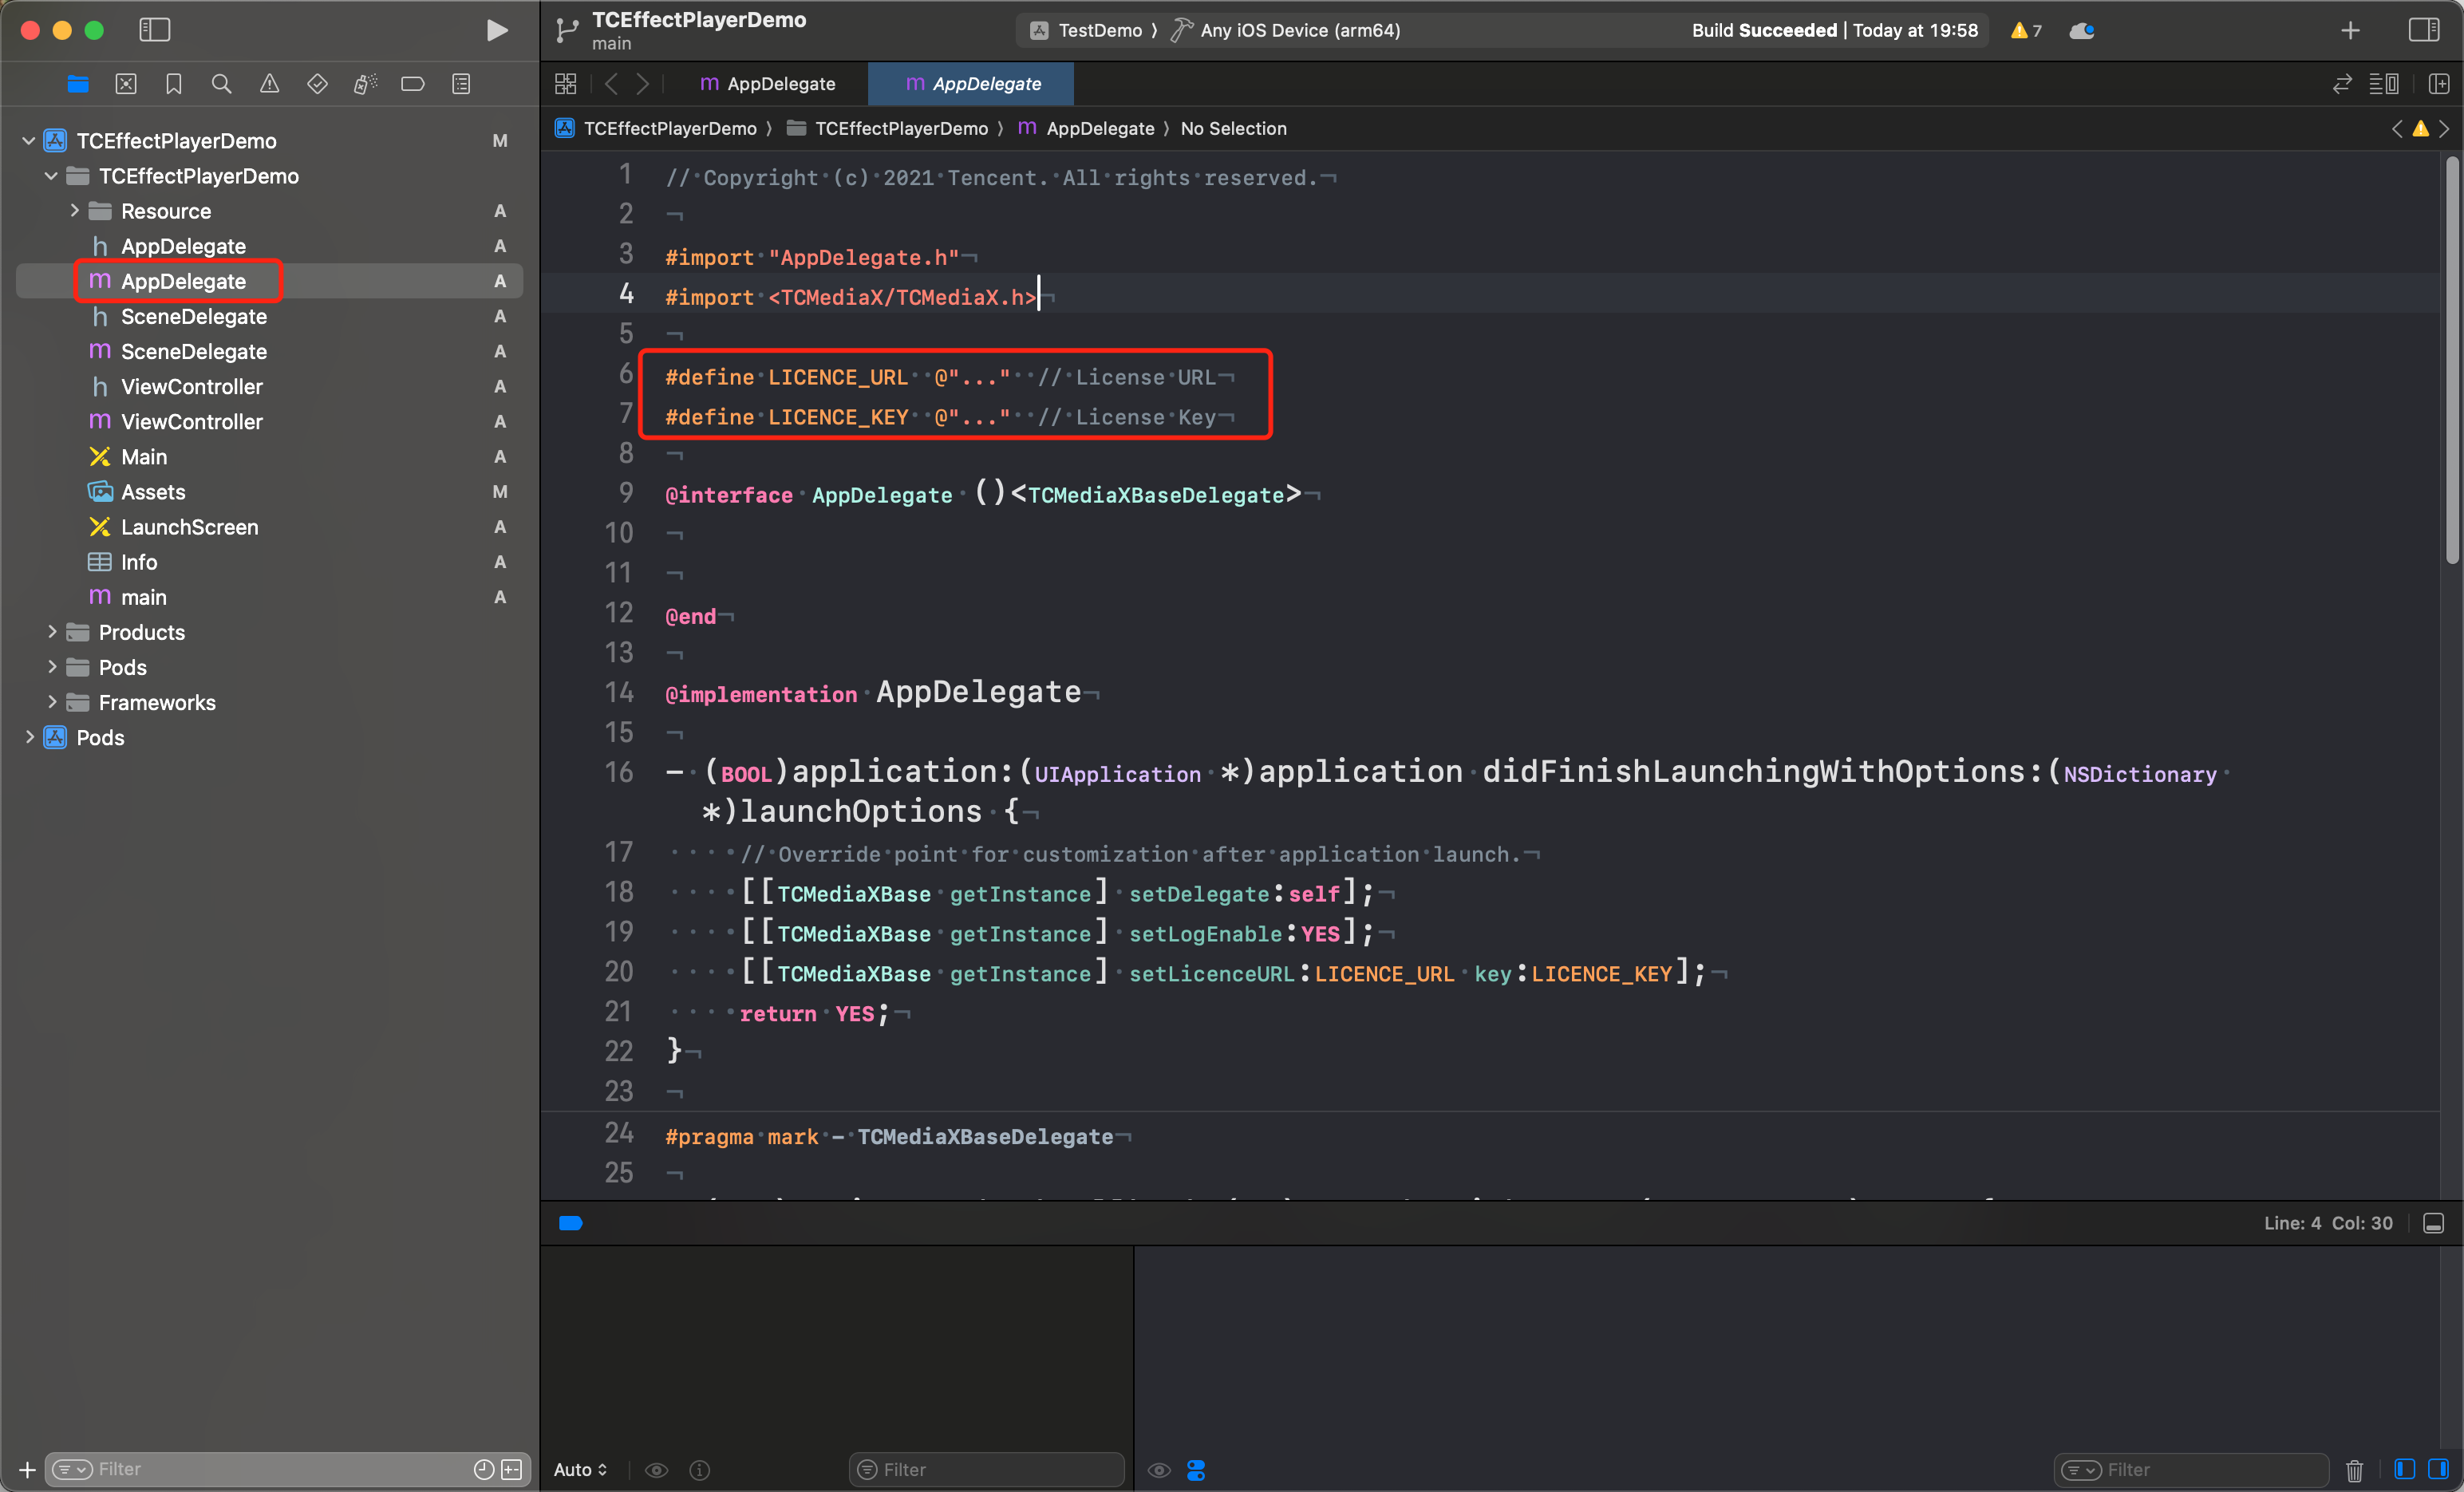2464x1492 pixels.
Task: Toggle the navigator sidebar visibility
Action: point(155,30)
